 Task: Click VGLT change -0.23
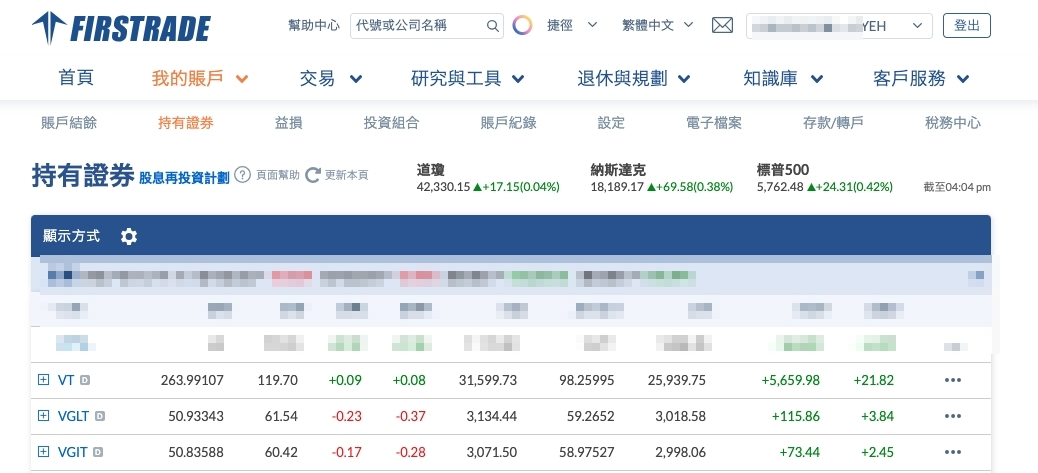[345, 416]
